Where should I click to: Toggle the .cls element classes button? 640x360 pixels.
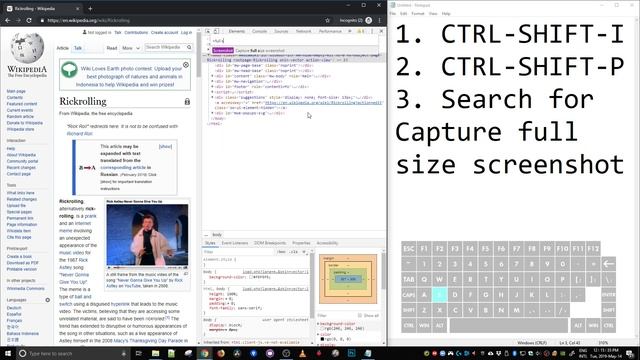click(x=294, y=252)
